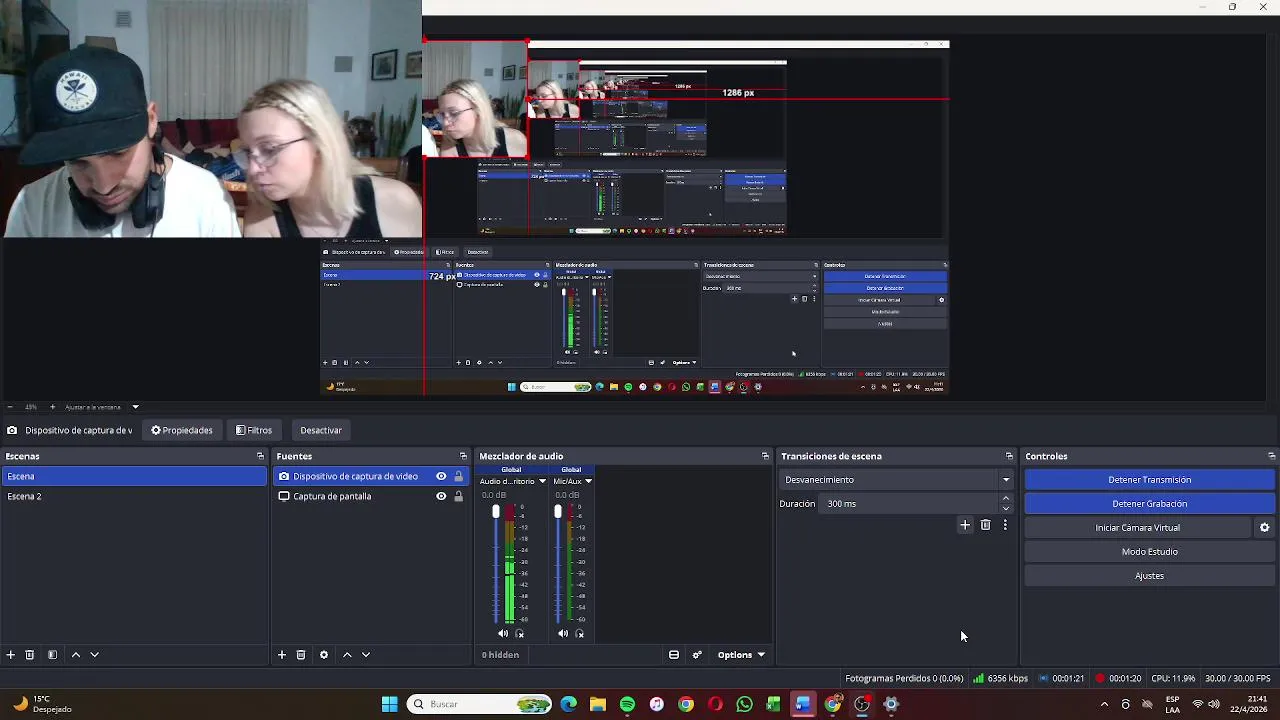Click the Desactivar button

tap(321, 430)
